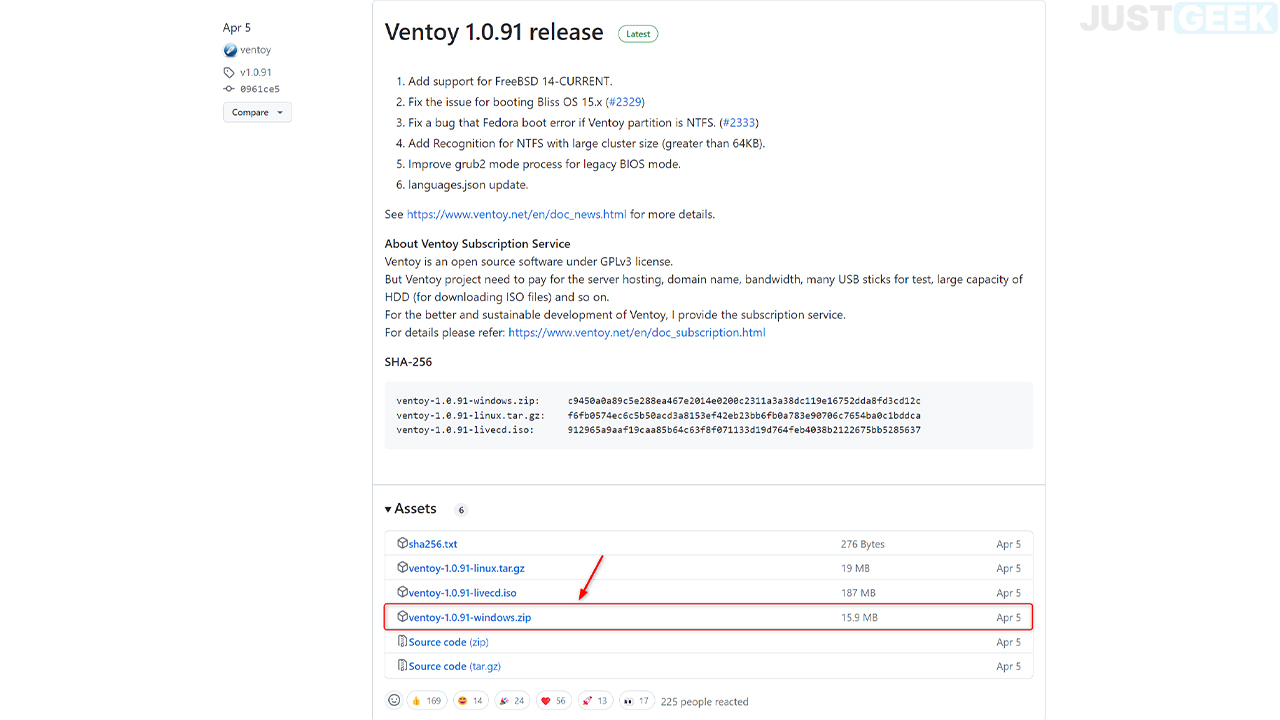Open the Compare dropdown
The width and height of the screenshot is (1280, 720).
pos(257,112)
